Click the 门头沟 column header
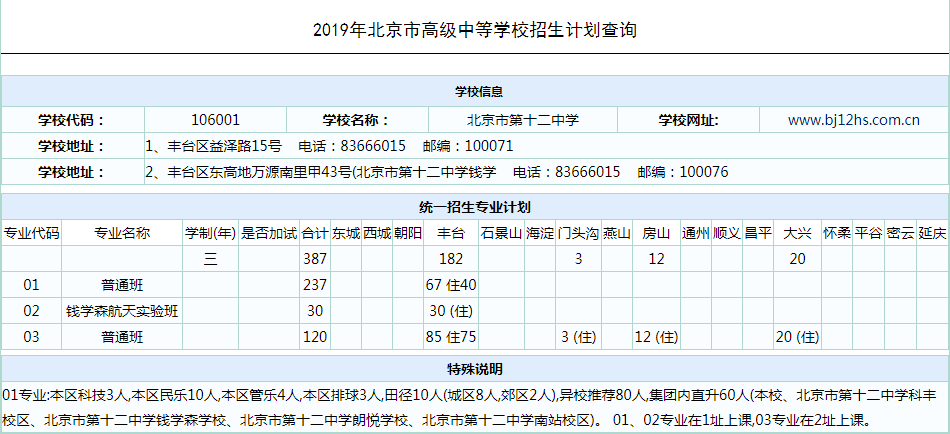Screen dimensions: 950x434 pyautogui.click(x=579, y=233)
